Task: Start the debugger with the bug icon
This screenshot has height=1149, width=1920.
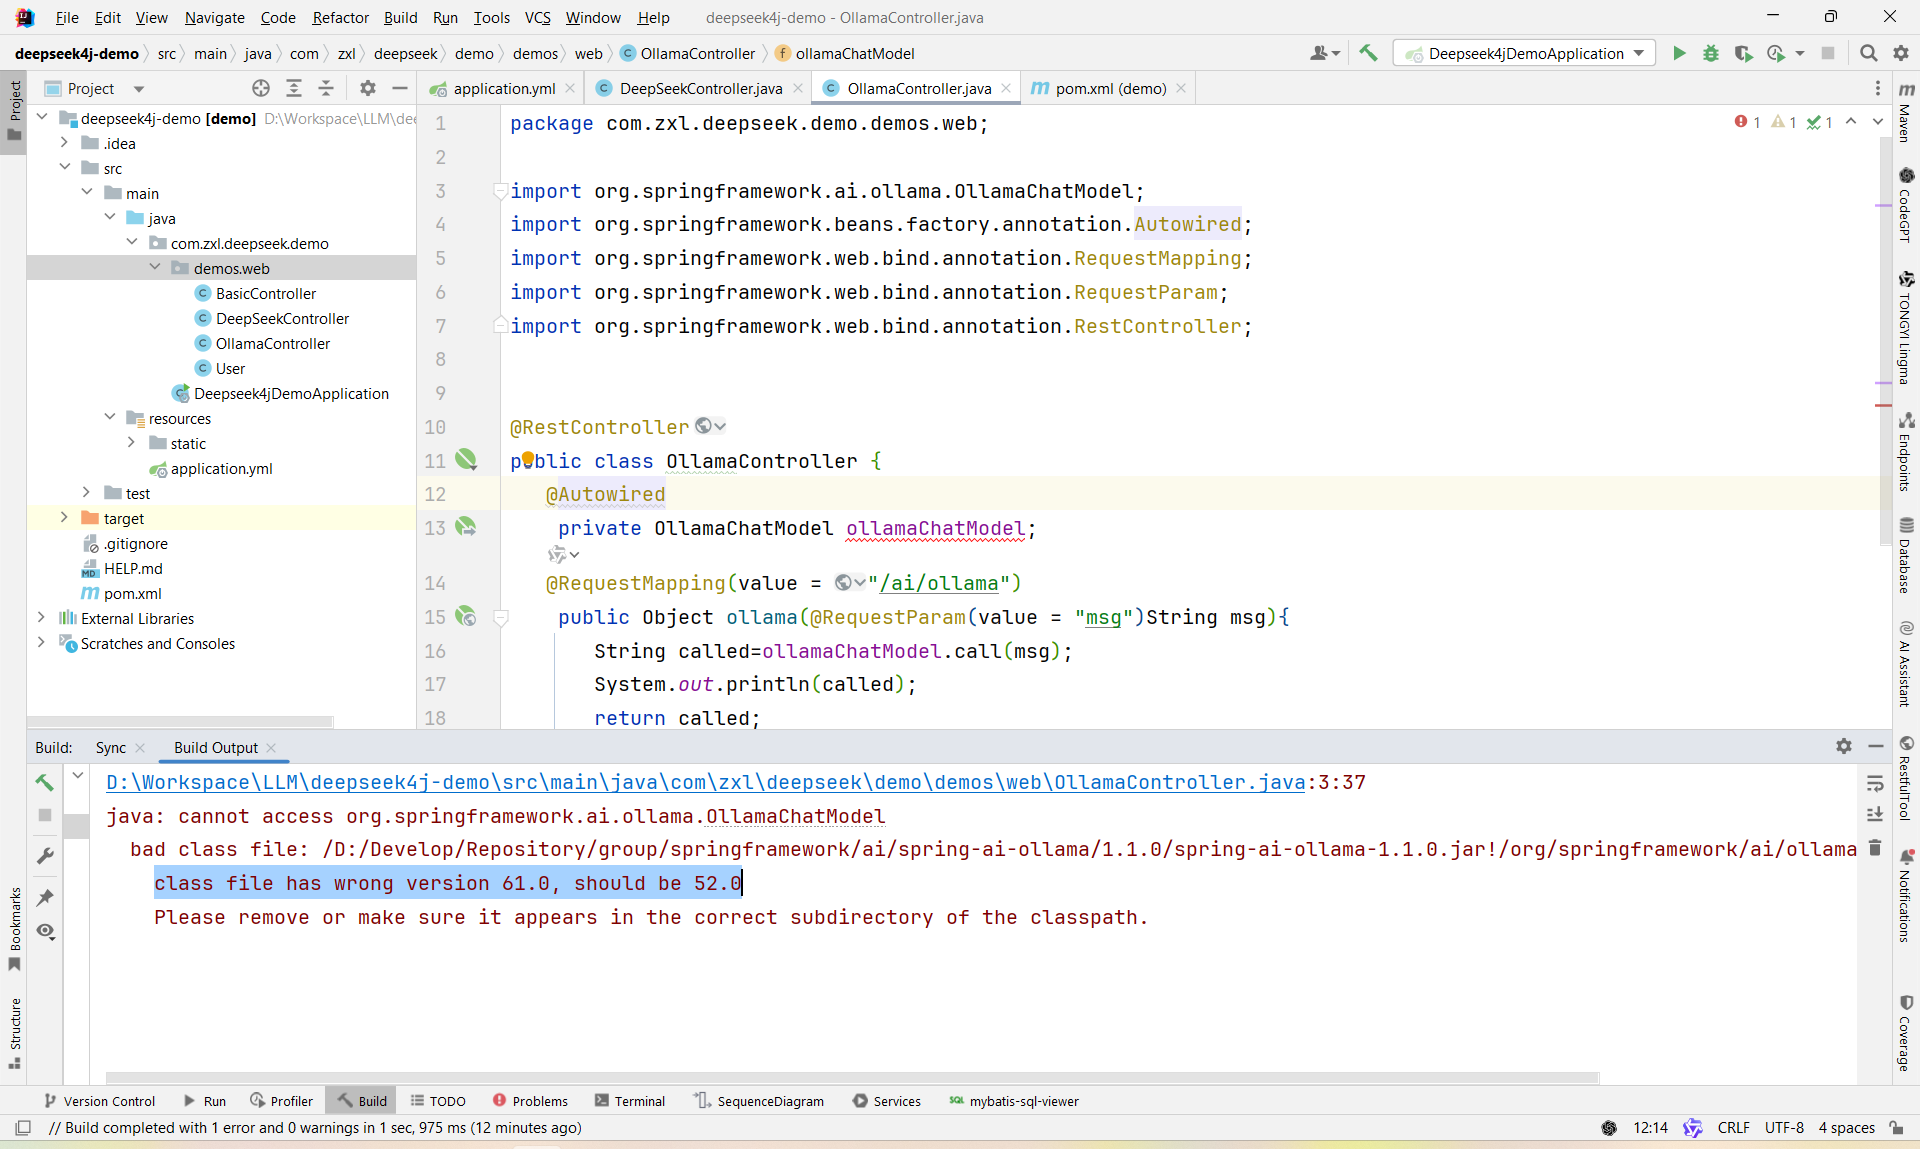Action: 1711,54
